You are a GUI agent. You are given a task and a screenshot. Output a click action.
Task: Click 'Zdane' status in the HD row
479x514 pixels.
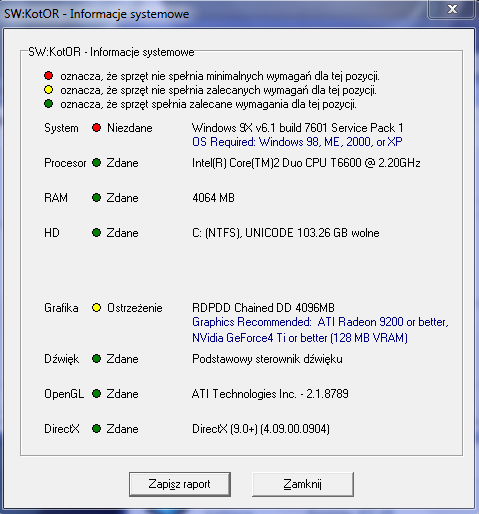(x=122, y=233)
